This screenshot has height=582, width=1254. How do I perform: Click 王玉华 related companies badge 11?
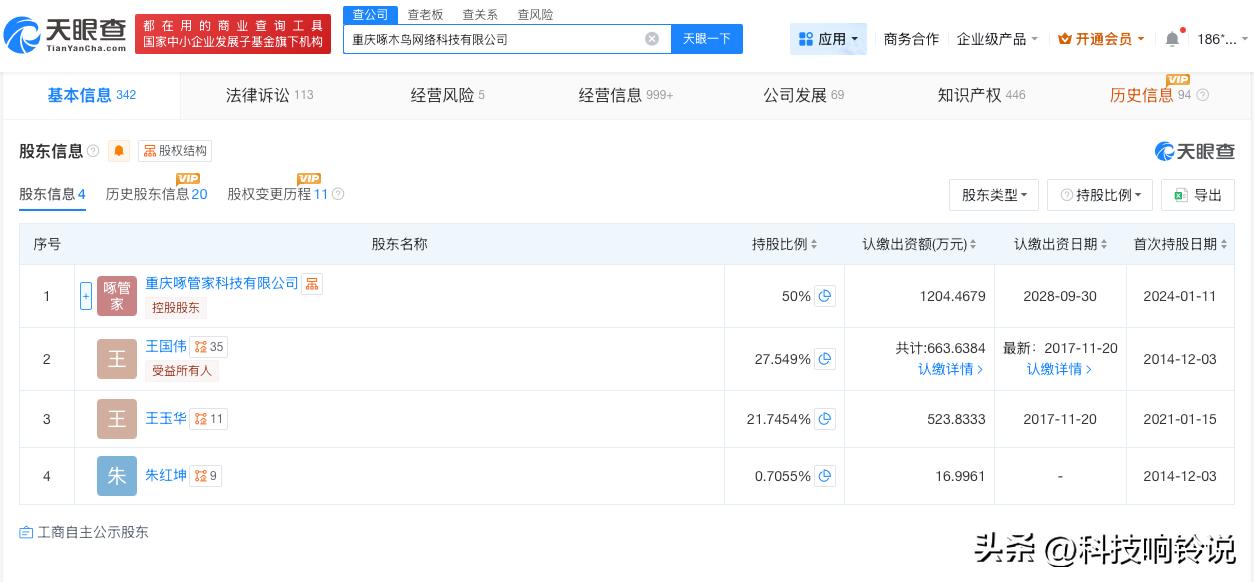point(209,419)
